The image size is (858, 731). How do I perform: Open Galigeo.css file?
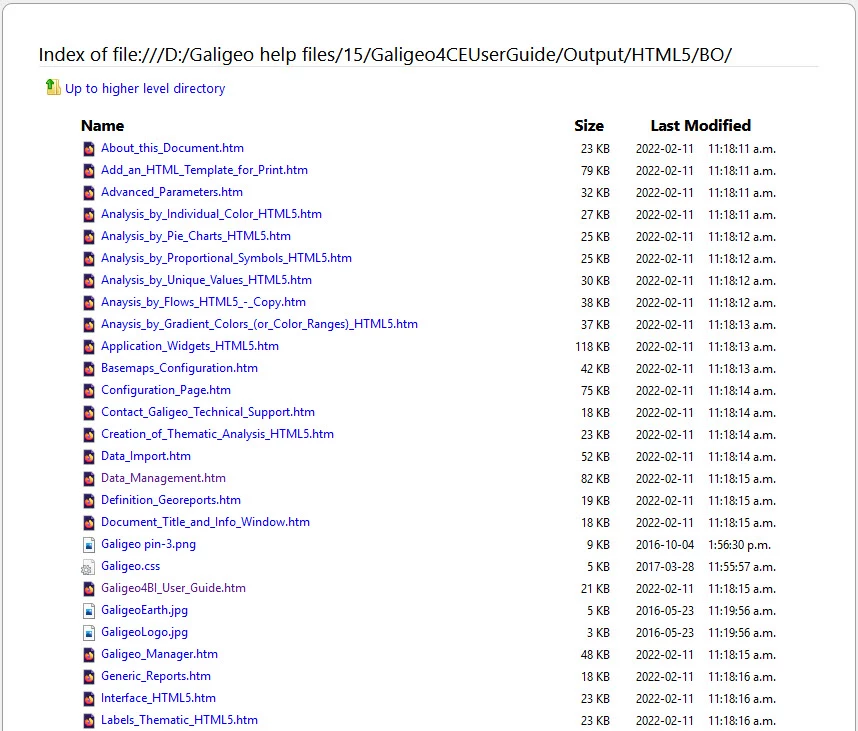pos(131,566)
